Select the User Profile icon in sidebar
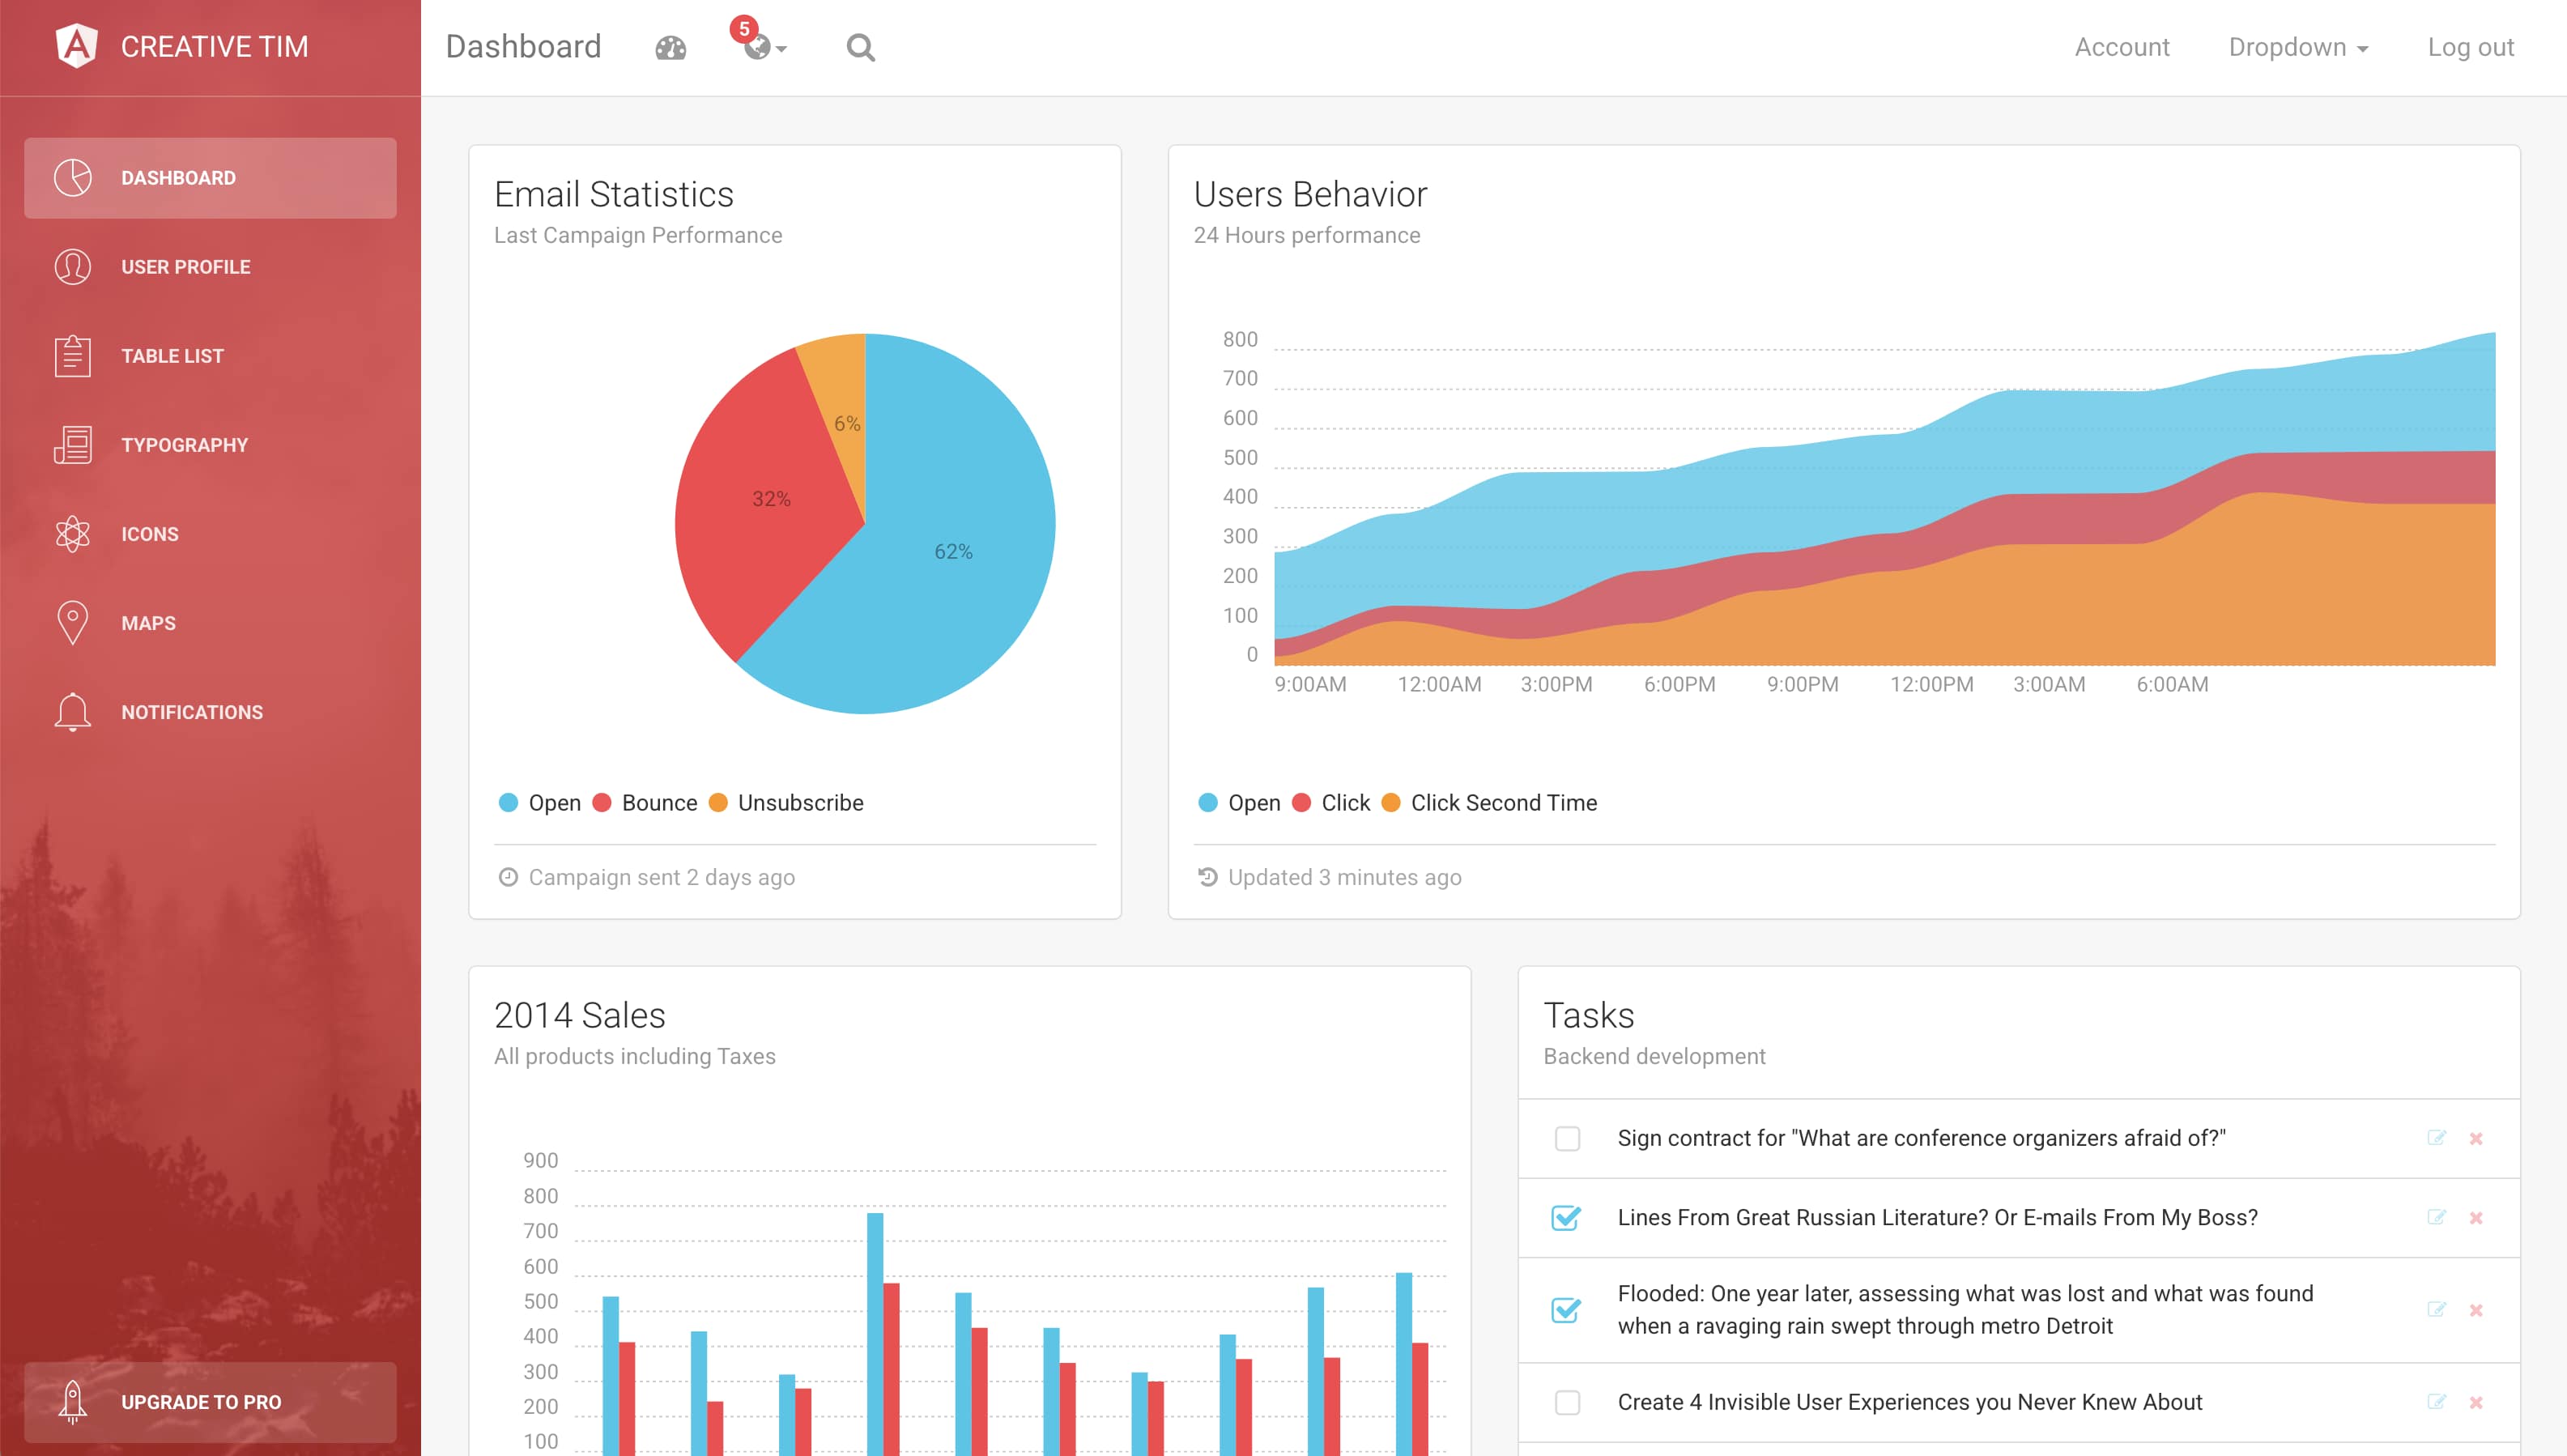Viewport: 2567px width, 1456px height. coord(72,266)
